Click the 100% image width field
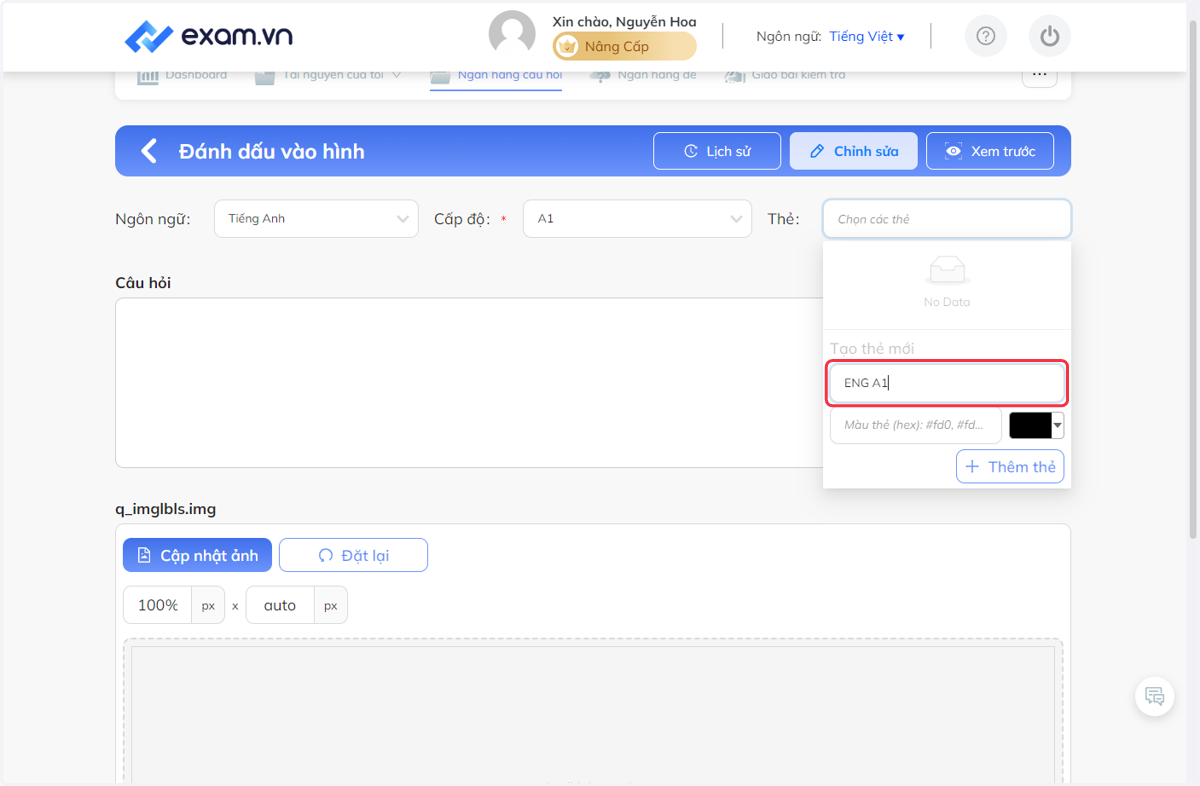 157,605
